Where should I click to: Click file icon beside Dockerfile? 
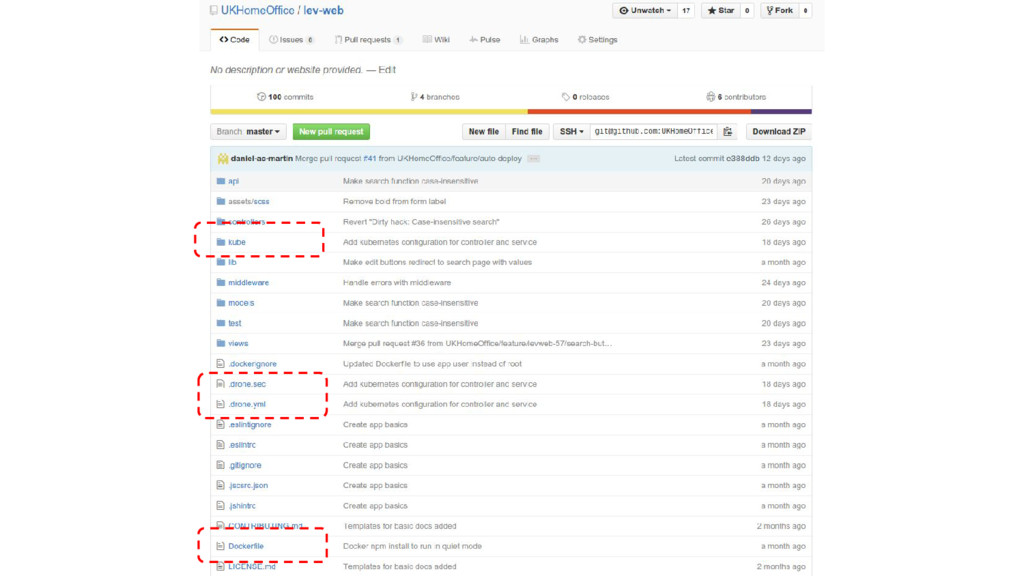coord(220,546)
